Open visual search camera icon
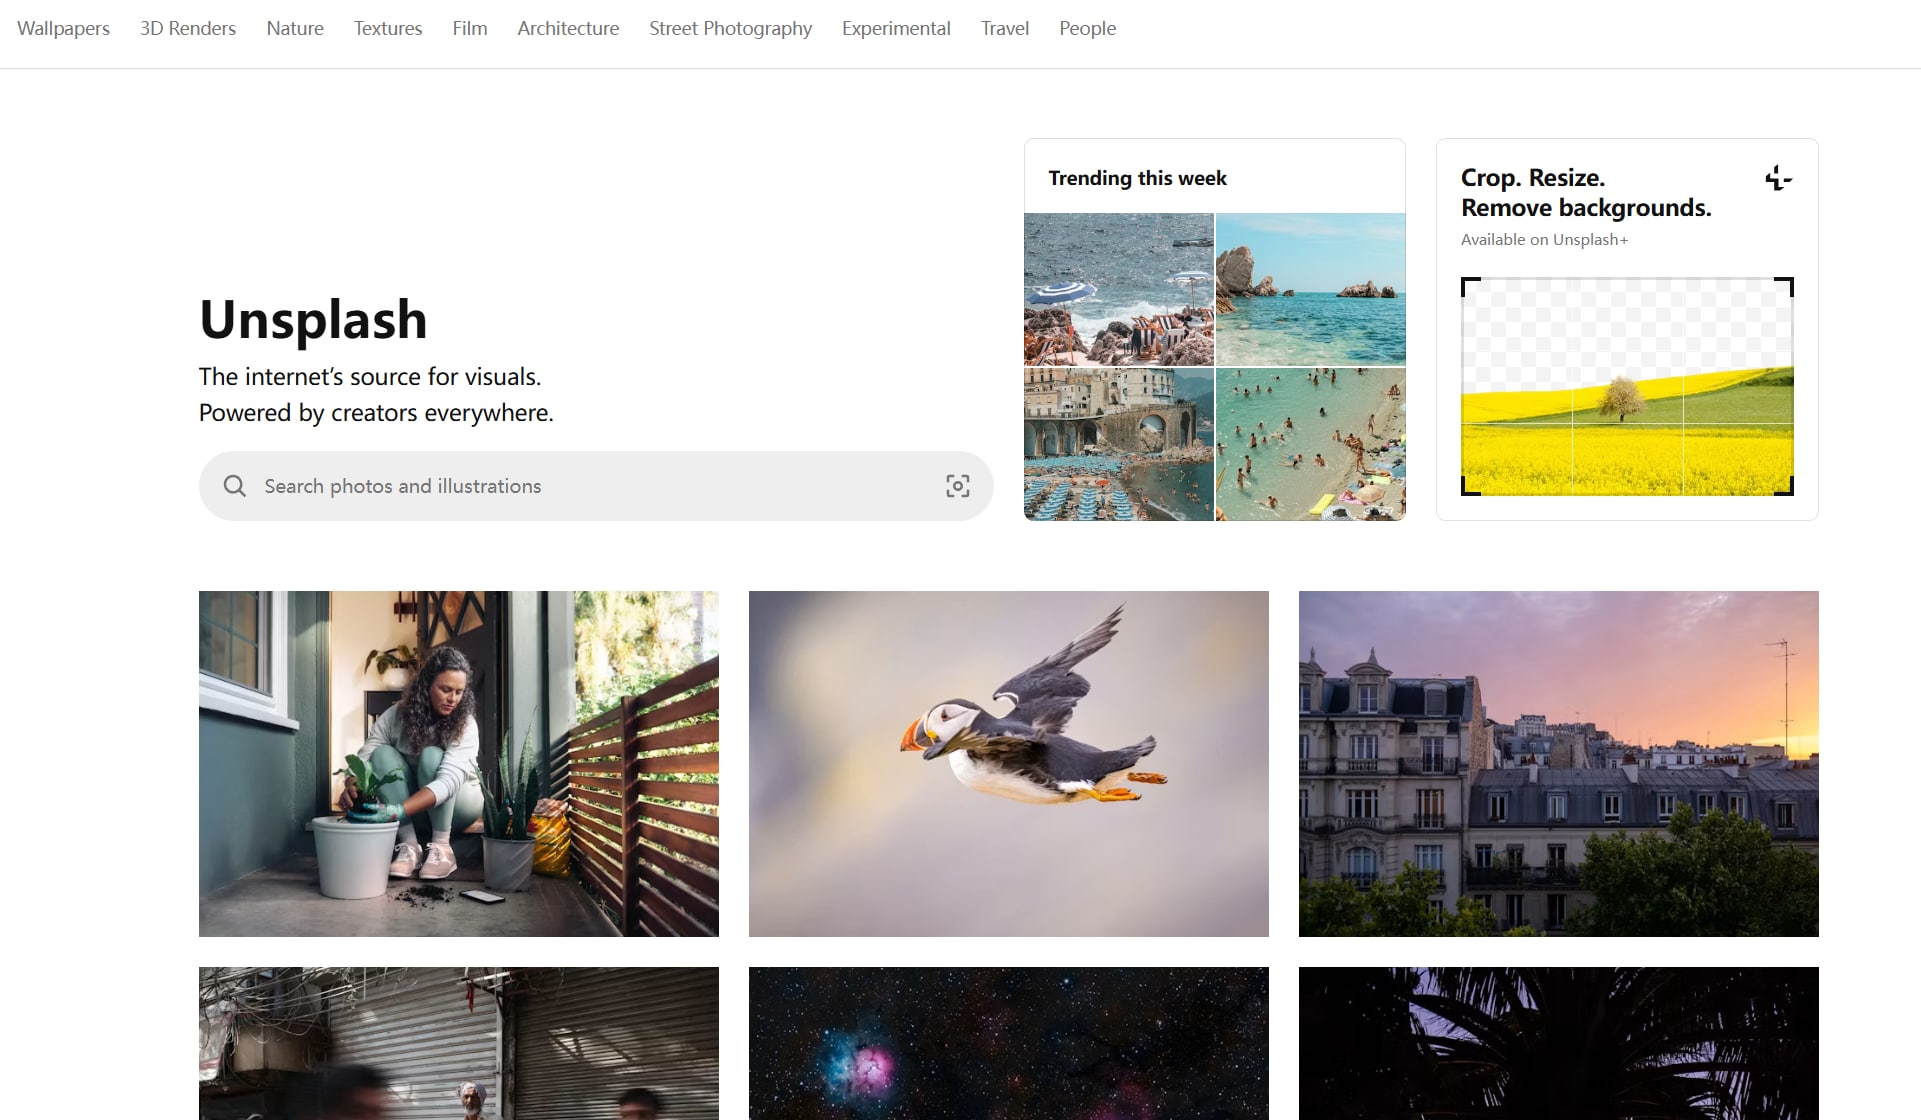Screen dimensions: 1921x1120 [957, 486]
